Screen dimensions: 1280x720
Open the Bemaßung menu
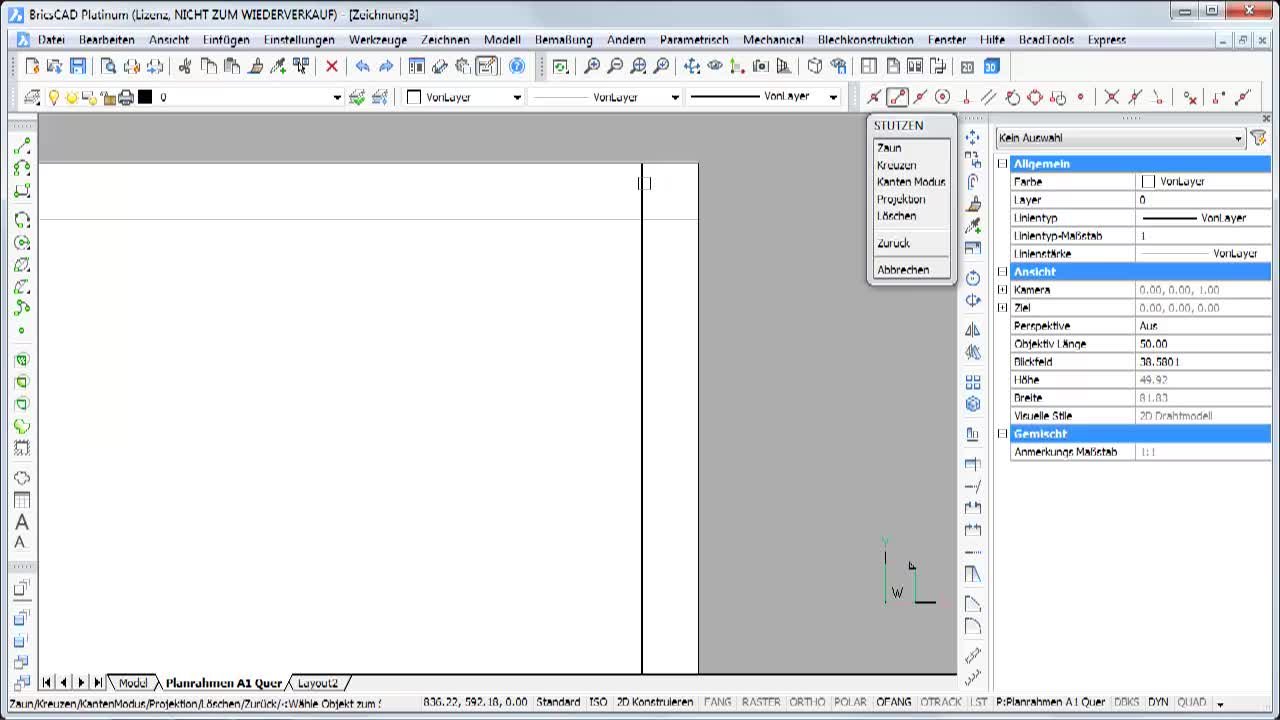coord(564,40)
